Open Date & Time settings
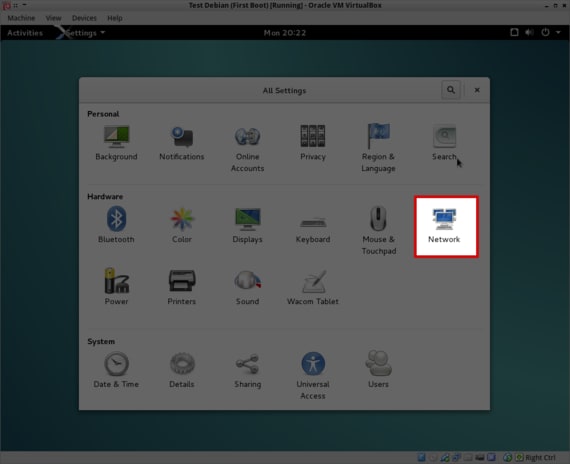570x464 pixels. [116, 370]
